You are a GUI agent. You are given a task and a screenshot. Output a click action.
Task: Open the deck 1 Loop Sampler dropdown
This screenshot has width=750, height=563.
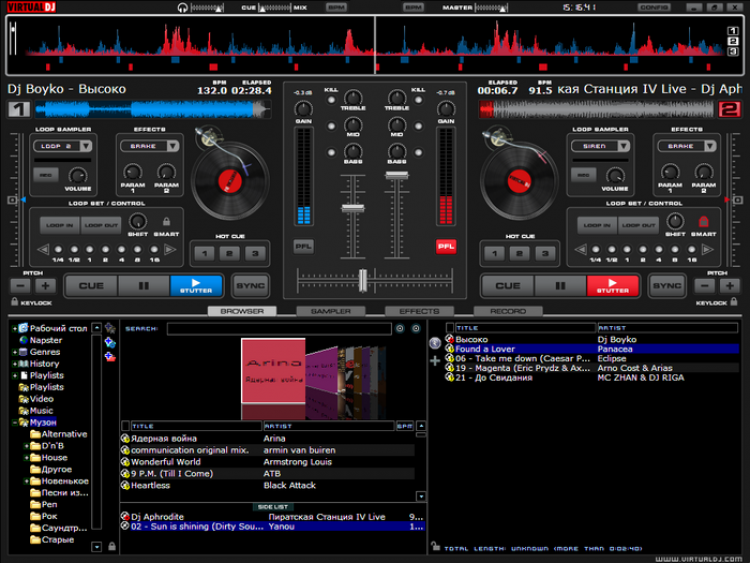(62, 146)
